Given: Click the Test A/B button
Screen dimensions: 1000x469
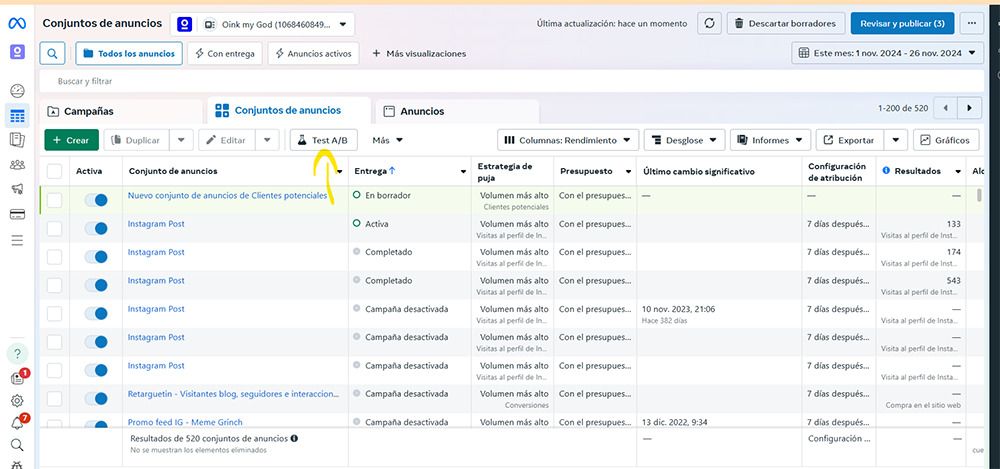Looking at the screenshot, I should (x=323, y=140).
